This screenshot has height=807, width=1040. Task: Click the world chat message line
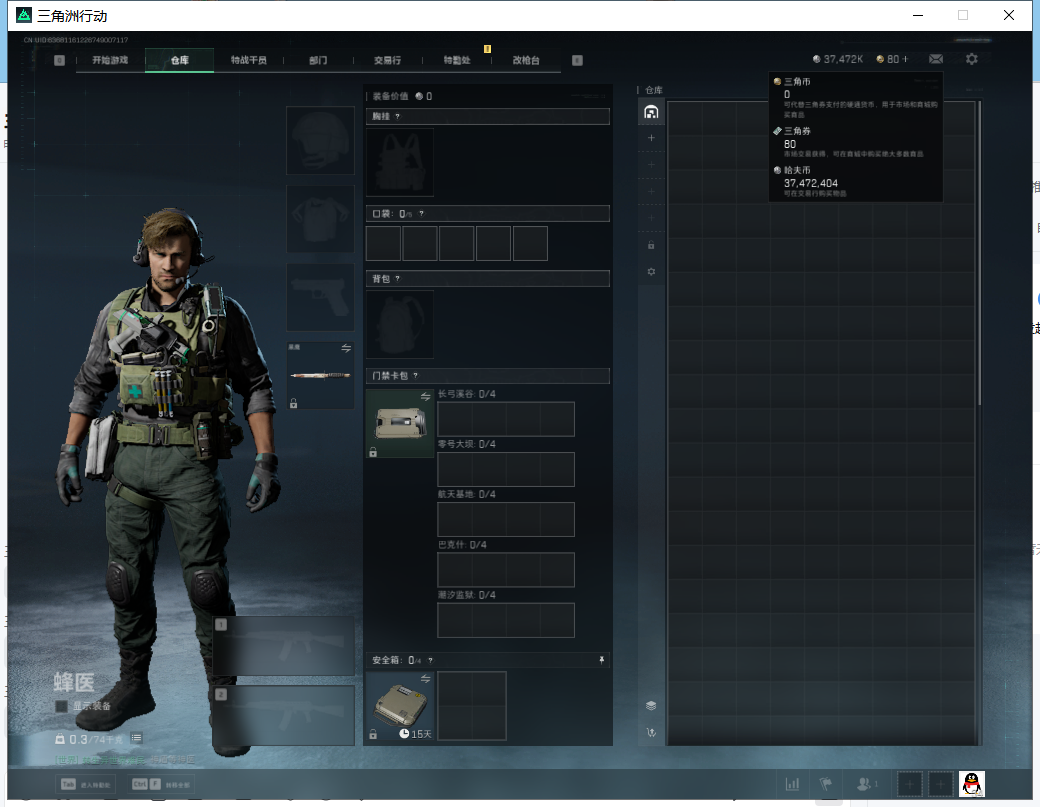[125, 760]
